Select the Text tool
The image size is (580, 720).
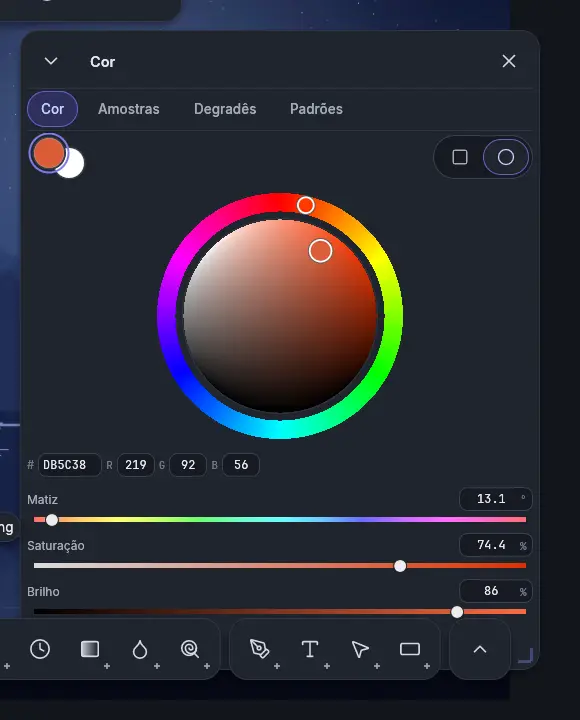click(310, 649)
